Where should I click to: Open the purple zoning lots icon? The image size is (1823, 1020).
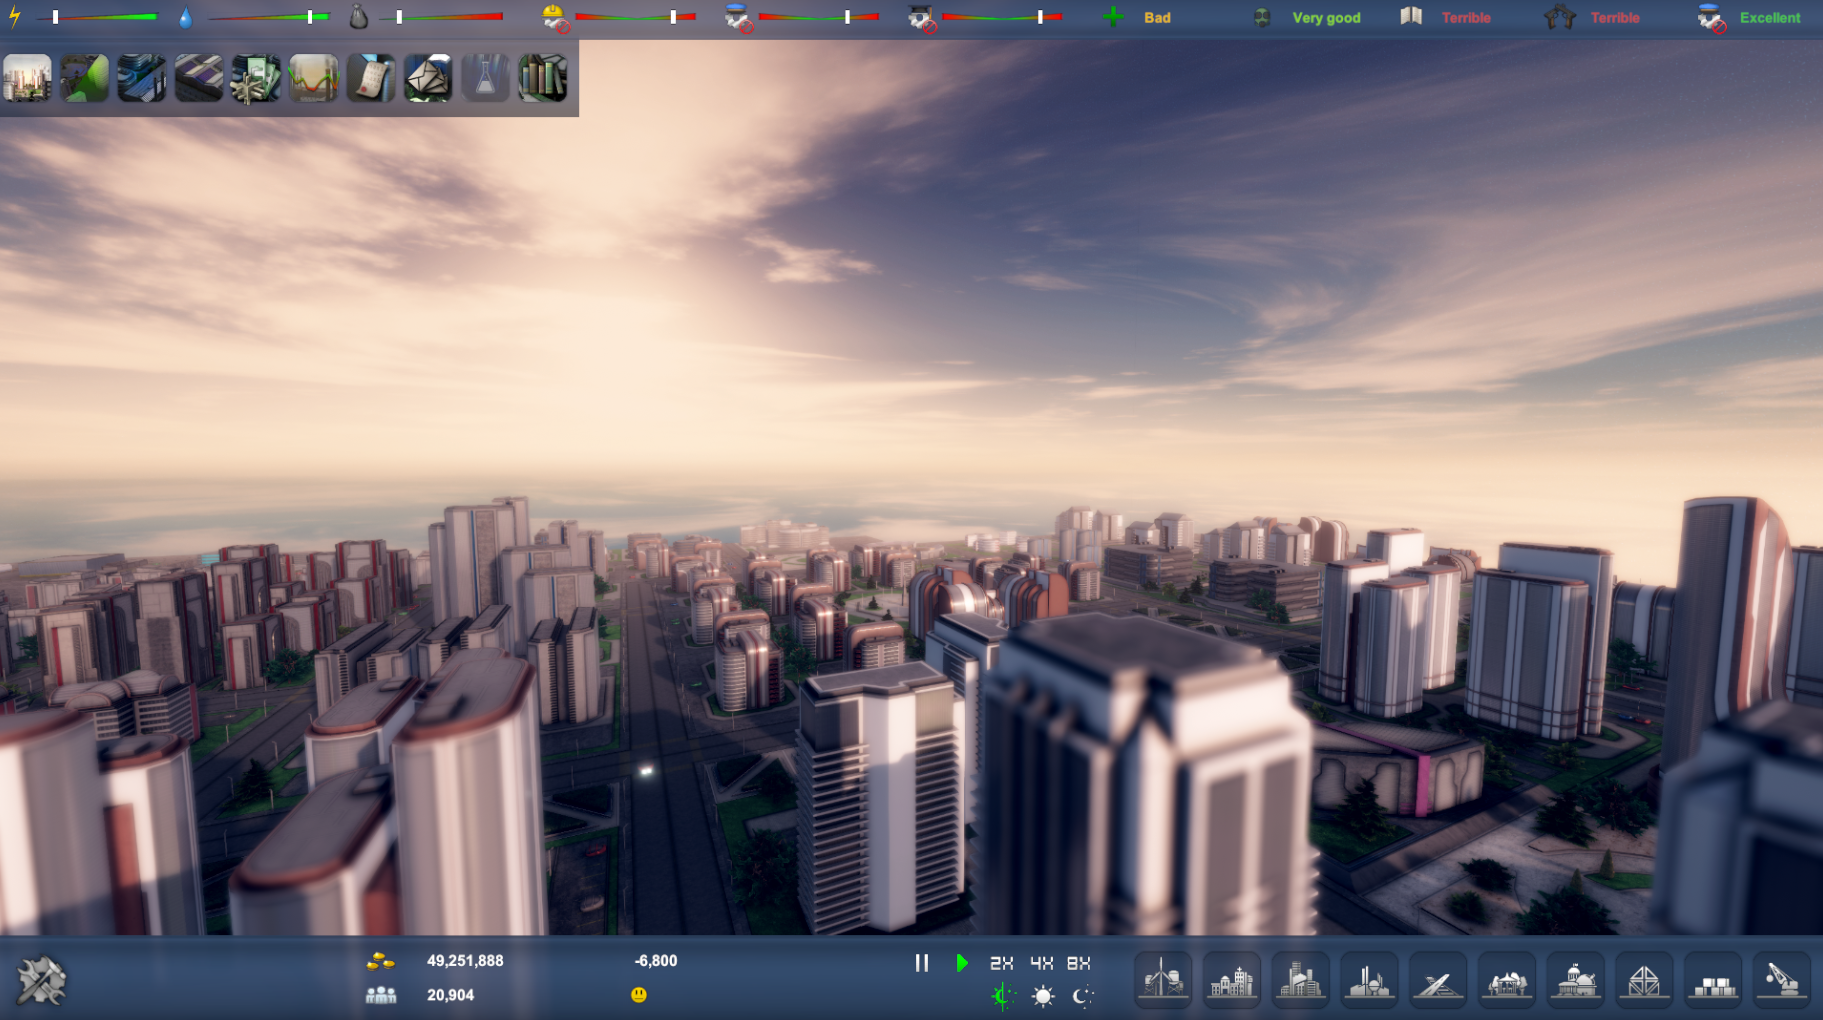[x=199, y=78]
